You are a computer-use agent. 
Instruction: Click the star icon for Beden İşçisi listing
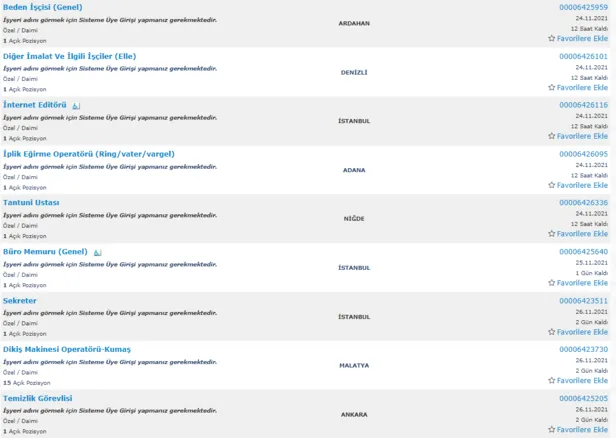[551, 39]
